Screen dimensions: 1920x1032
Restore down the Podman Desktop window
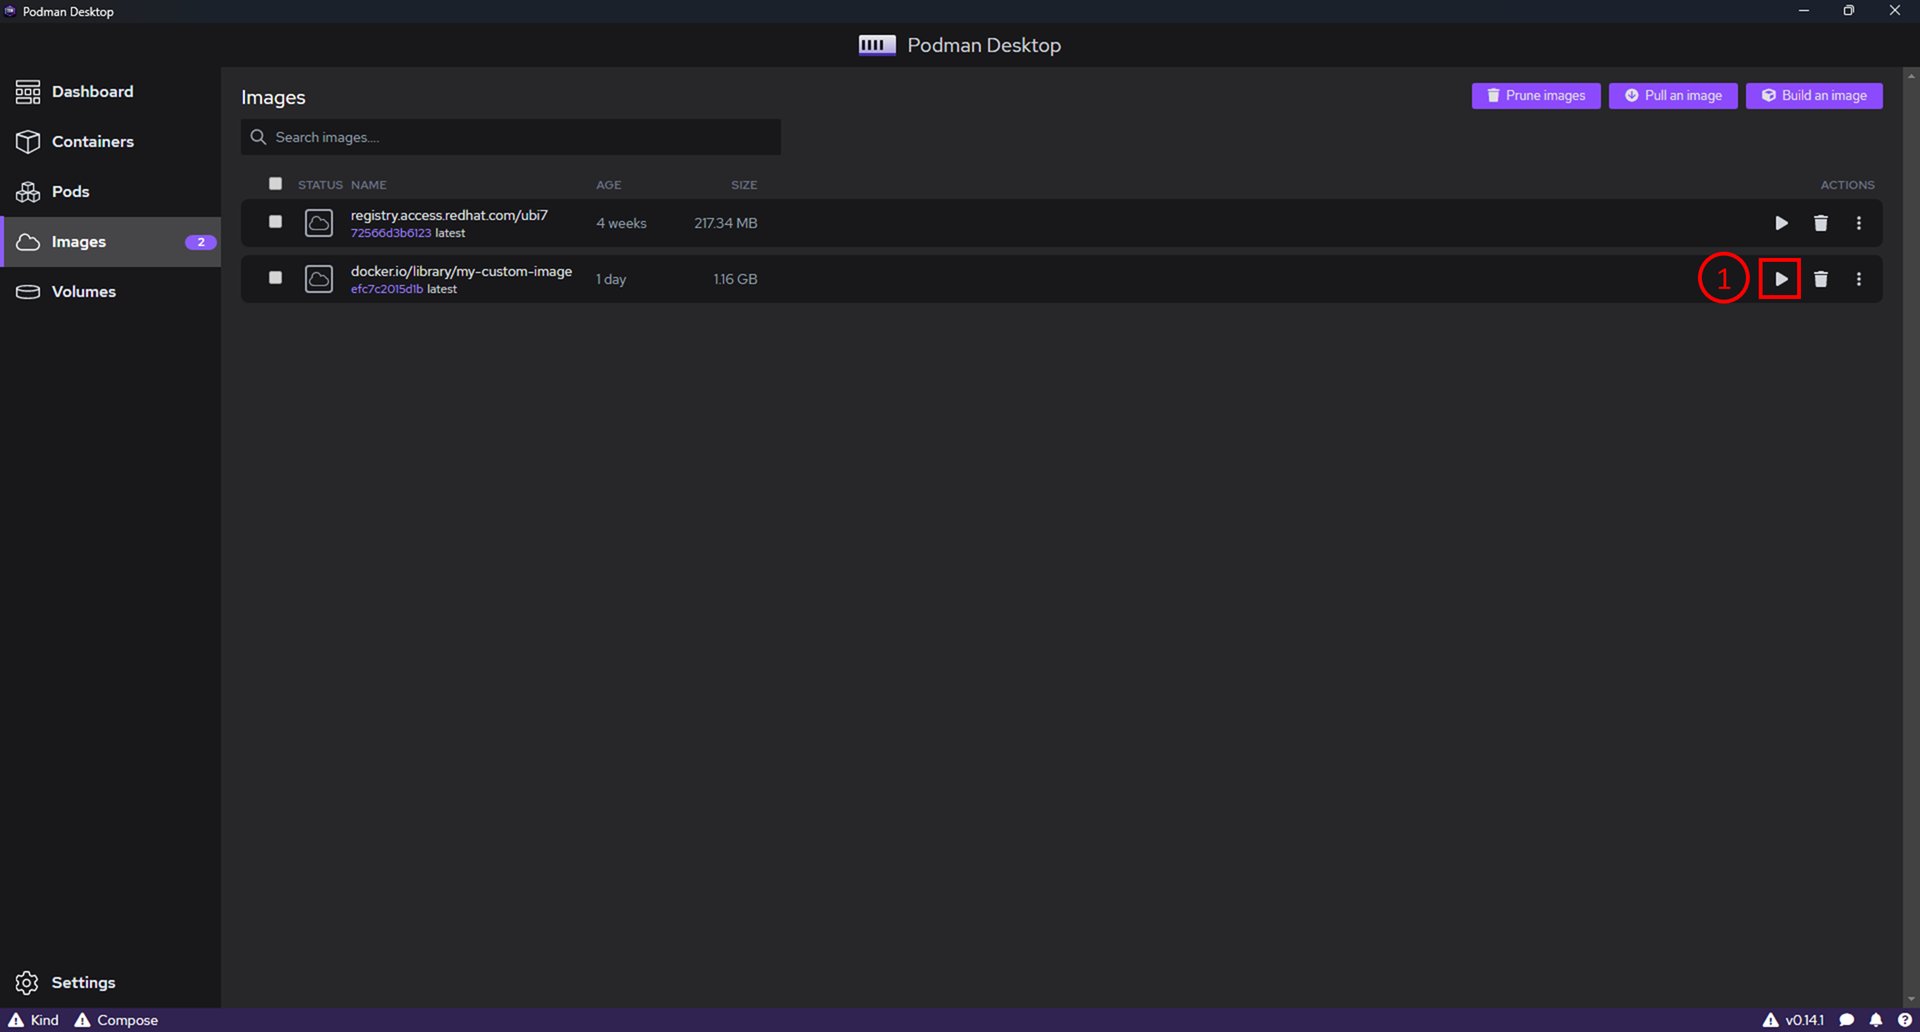pos(1849,11)
